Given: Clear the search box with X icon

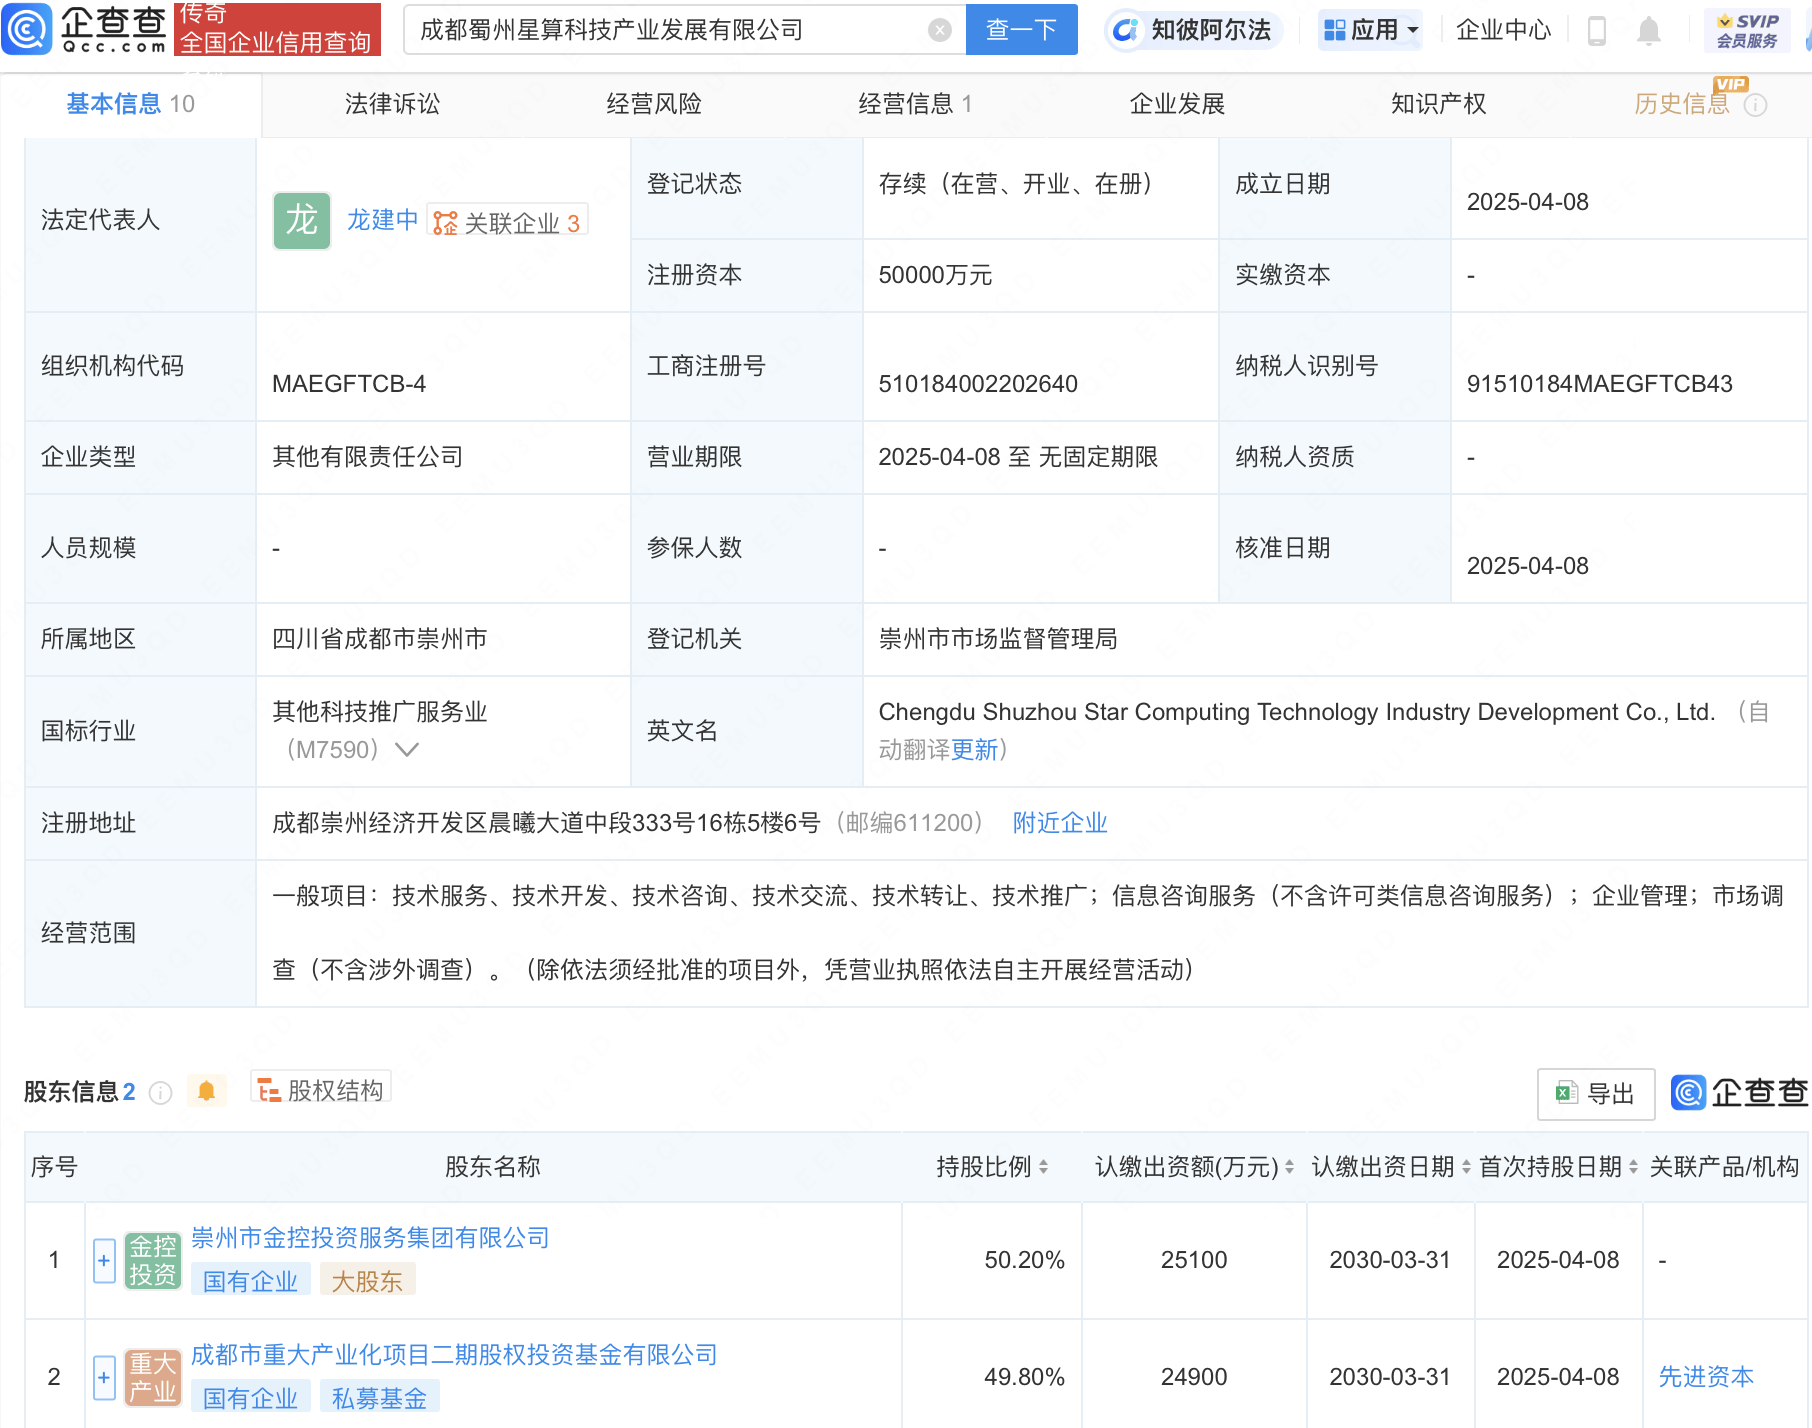Looking at the screenshot, I should tap(939, 30).
